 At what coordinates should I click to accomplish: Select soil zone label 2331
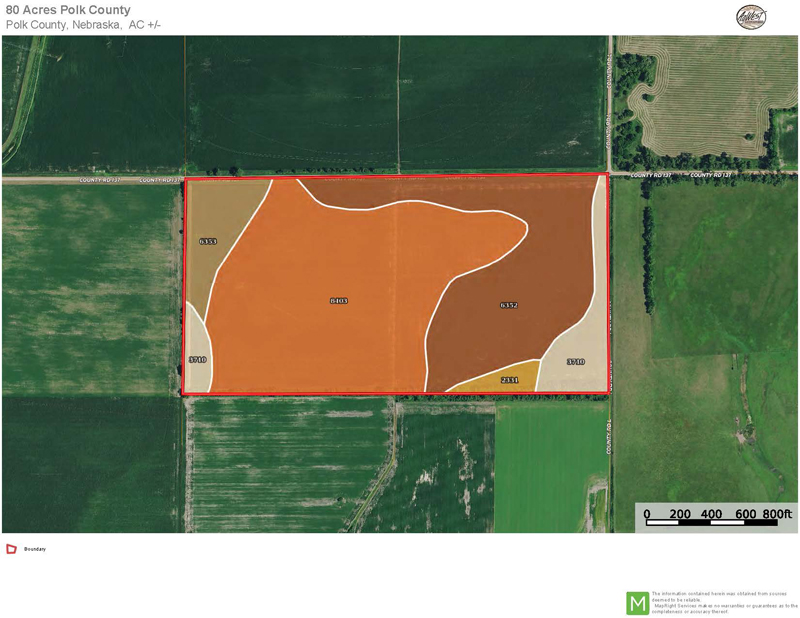(509, 380)
